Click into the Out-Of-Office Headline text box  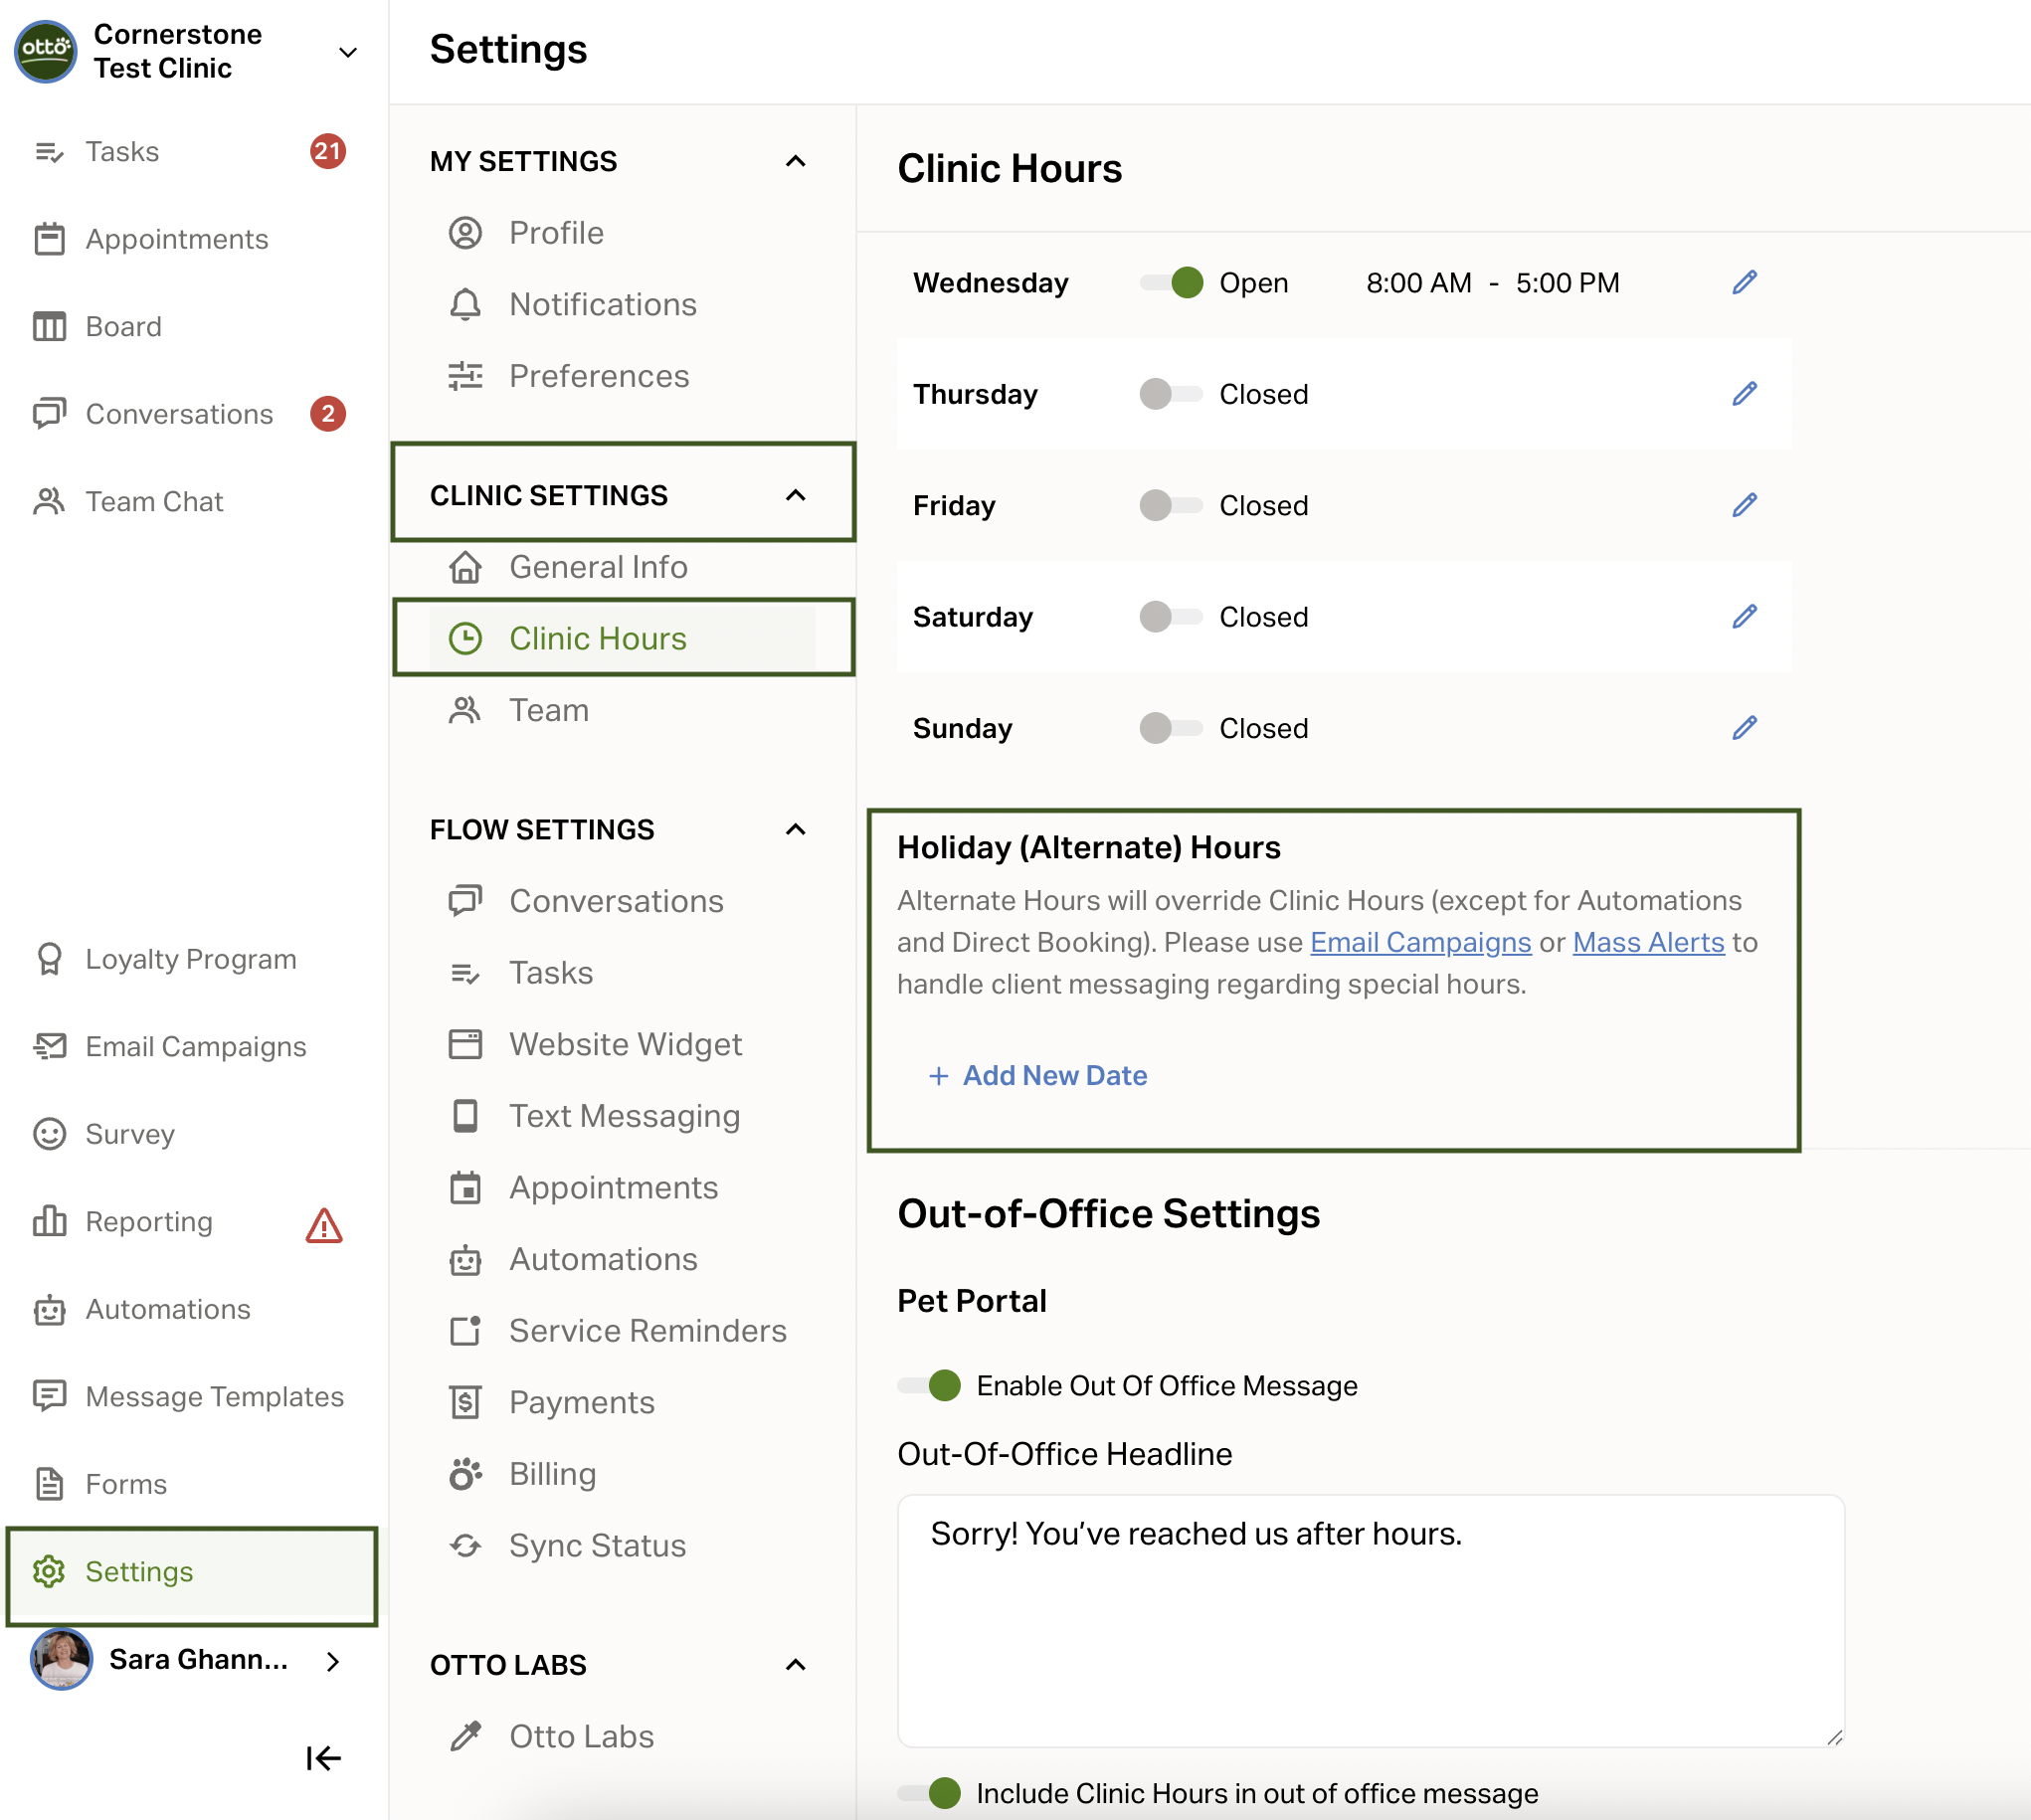pyautogui.click(x=1369, y=1620)
